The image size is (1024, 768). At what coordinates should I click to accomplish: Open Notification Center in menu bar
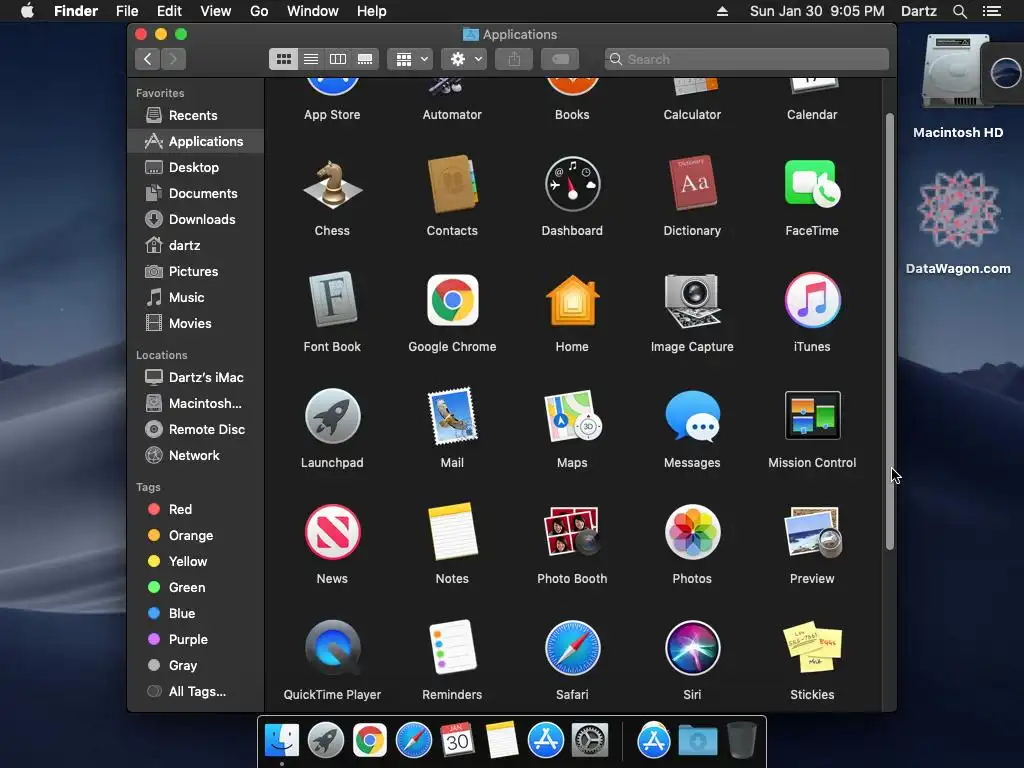coord(992,11)
